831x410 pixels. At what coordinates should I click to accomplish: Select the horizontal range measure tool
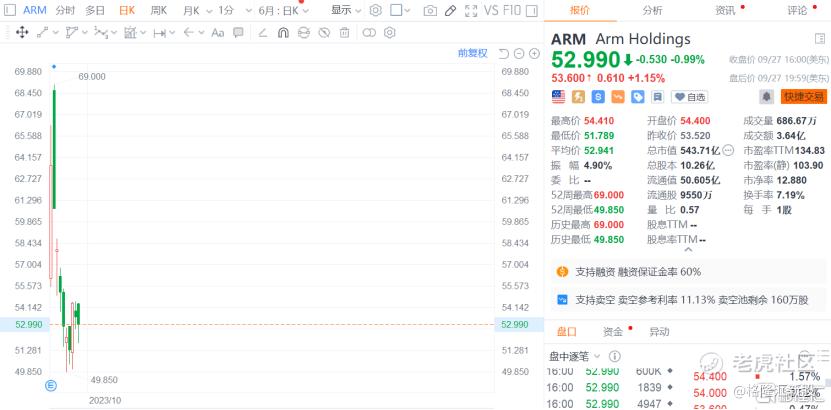click(159, 33)
